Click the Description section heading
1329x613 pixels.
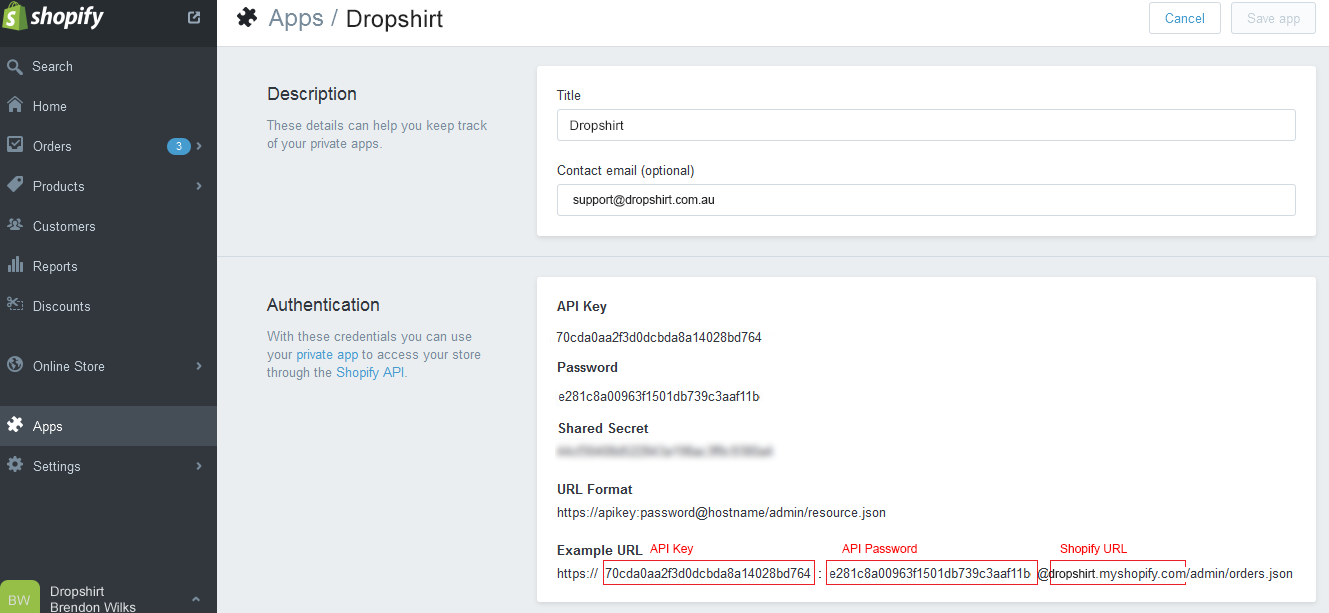(312, 94)
